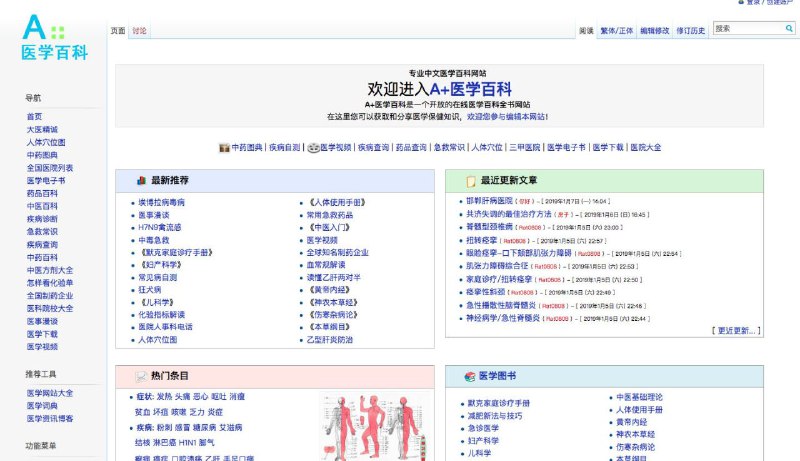This screenshot has width=800, height=461.
Task: Open 药品百科 in the sidebar
Action: [42, 193]
